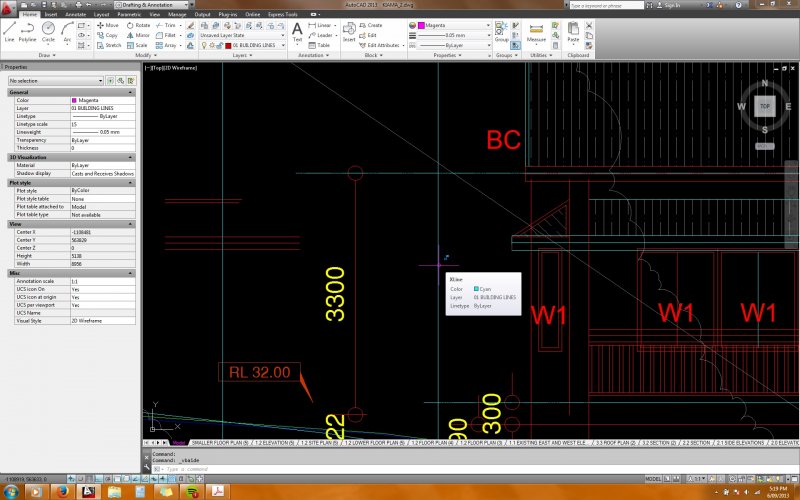Open the Insert block tool

[349, 31]
